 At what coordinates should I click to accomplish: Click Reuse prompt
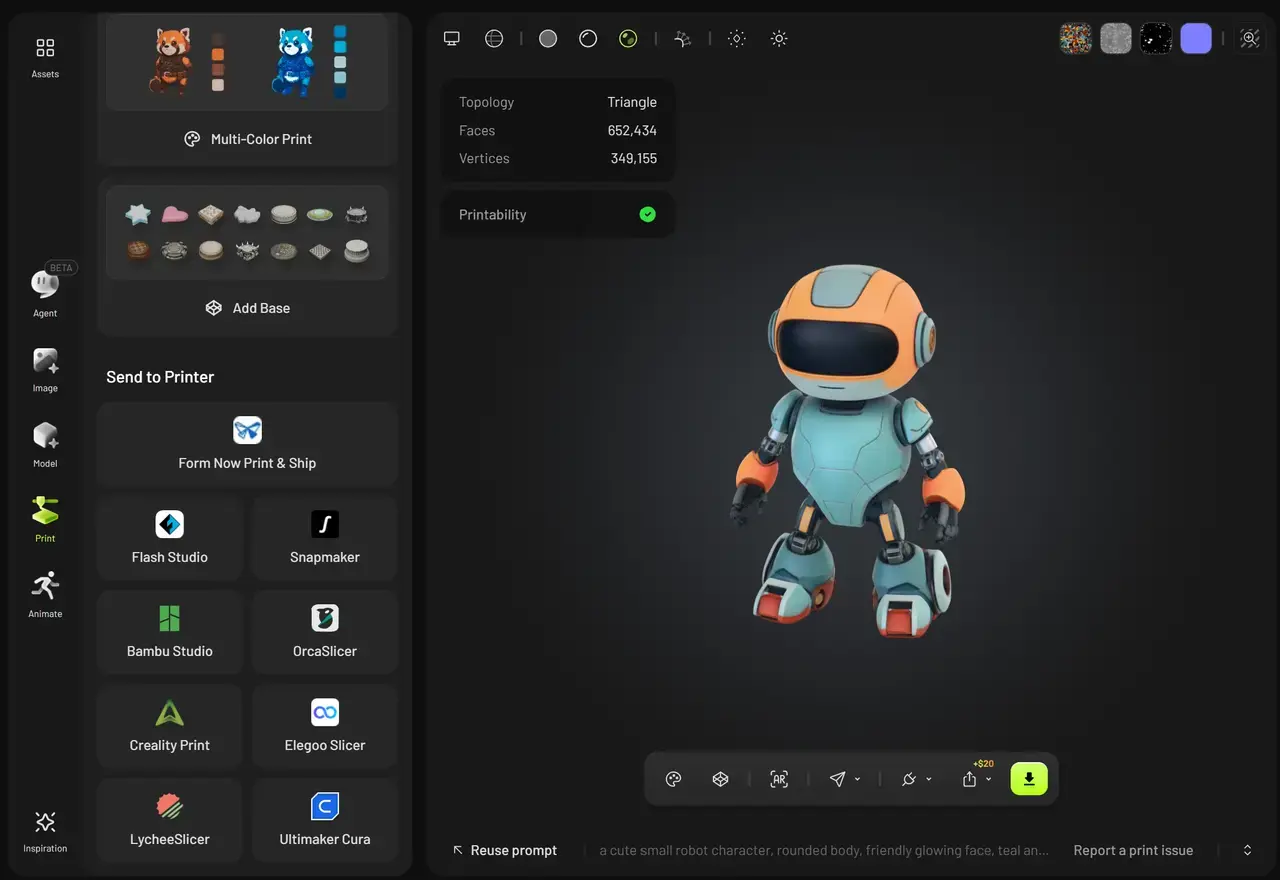(x=505, y=850)
